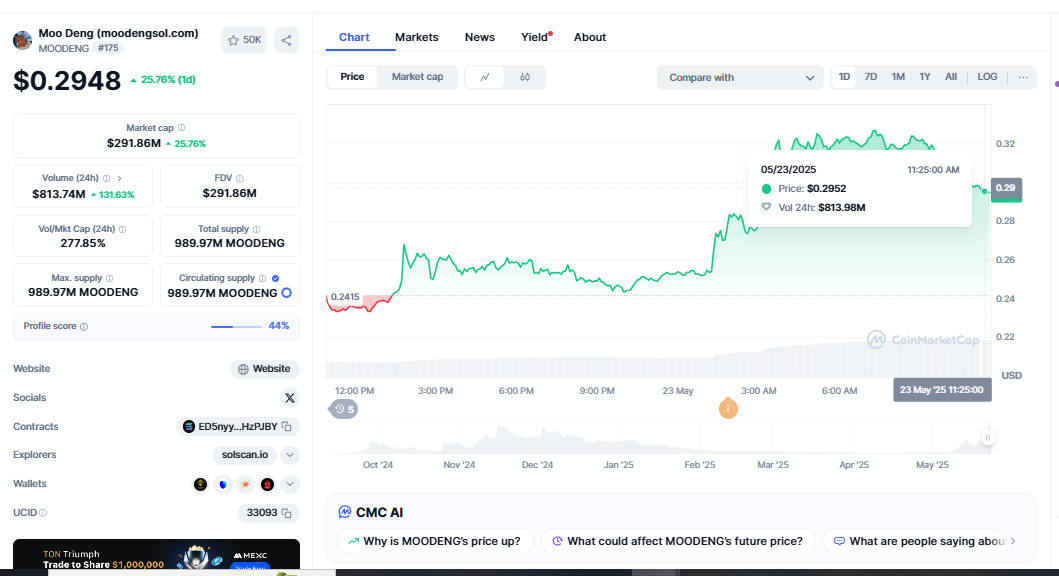Click the Circulating supply info icon
This screenshot has height=576, width=1059.
(263, 278)
